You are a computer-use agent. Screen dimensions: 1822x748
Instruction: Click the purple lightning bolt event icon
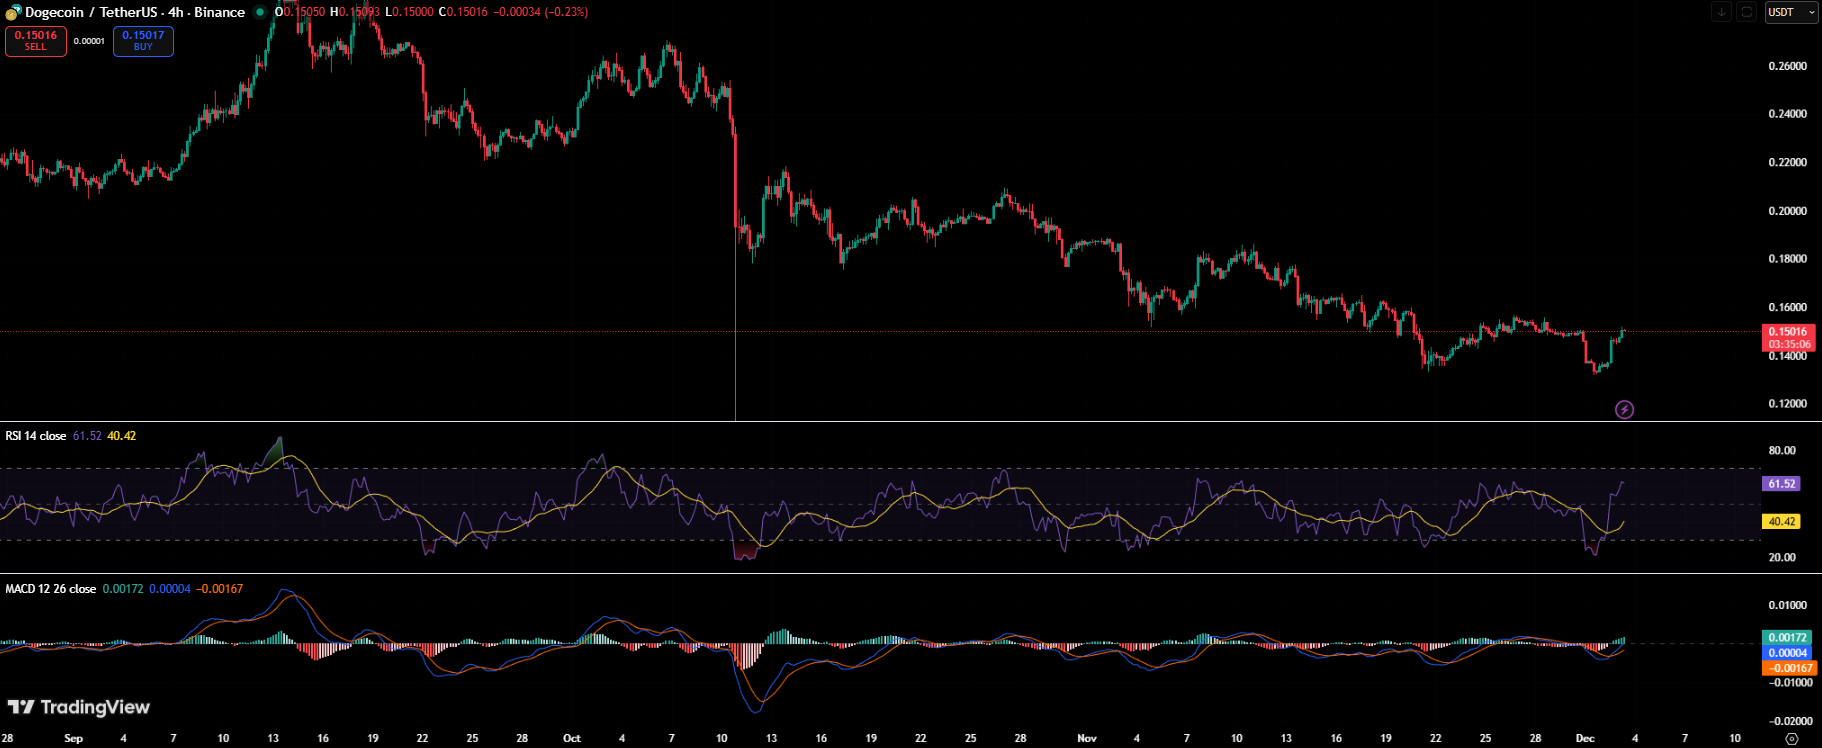tap(1624, 409)
